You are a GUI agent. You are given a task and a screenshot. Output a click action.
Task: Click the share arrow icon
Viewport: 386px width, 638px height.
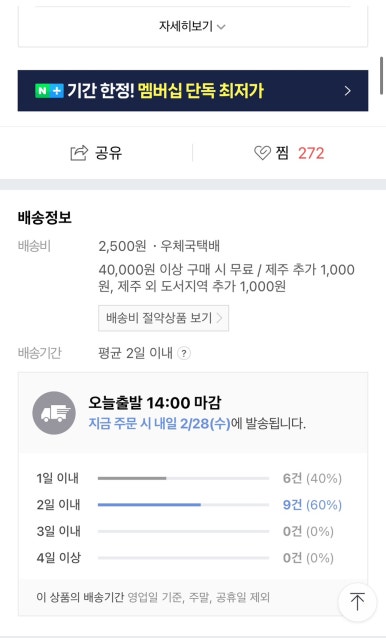click(x=79, y=153)
